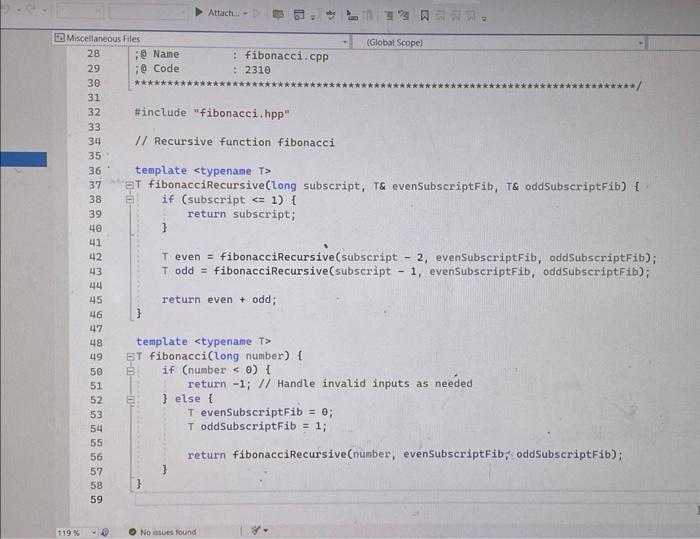Click line number 35 in the margin

click(x=95, y=156)
